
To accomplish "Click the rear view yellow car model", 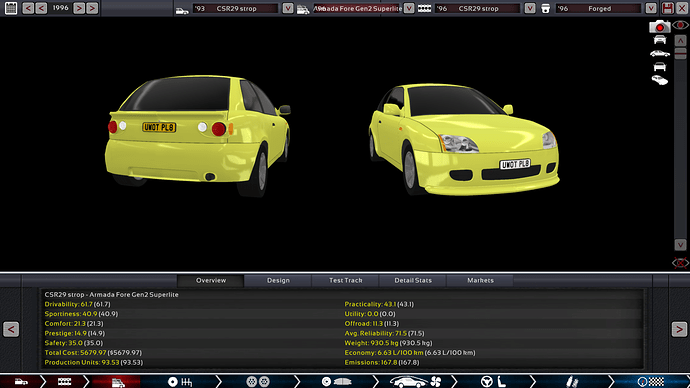I will pyautogui.click(x=197, y=135).
